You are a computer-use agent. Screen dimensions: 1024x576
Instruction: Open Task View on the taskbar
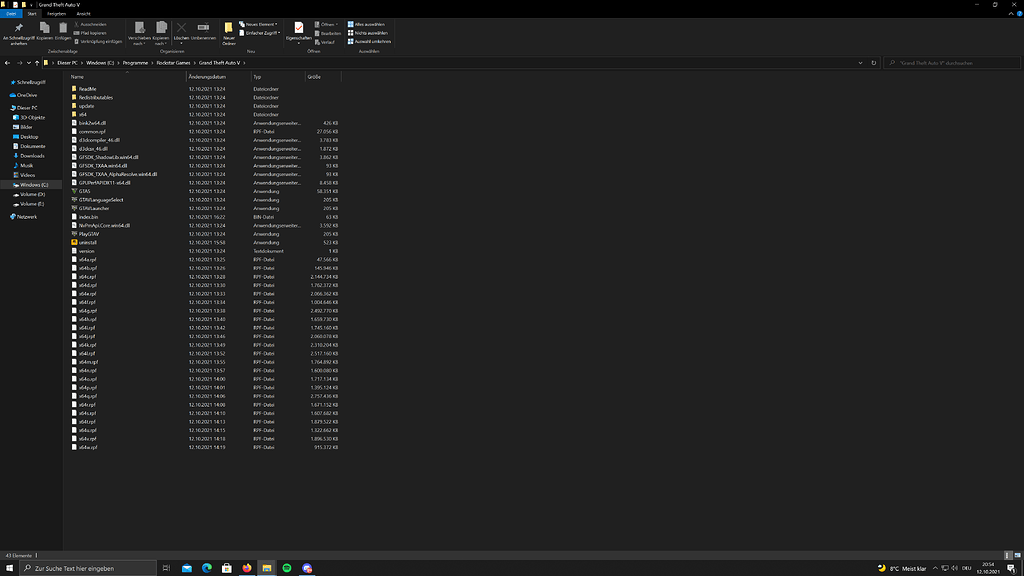tap(166, 568)
